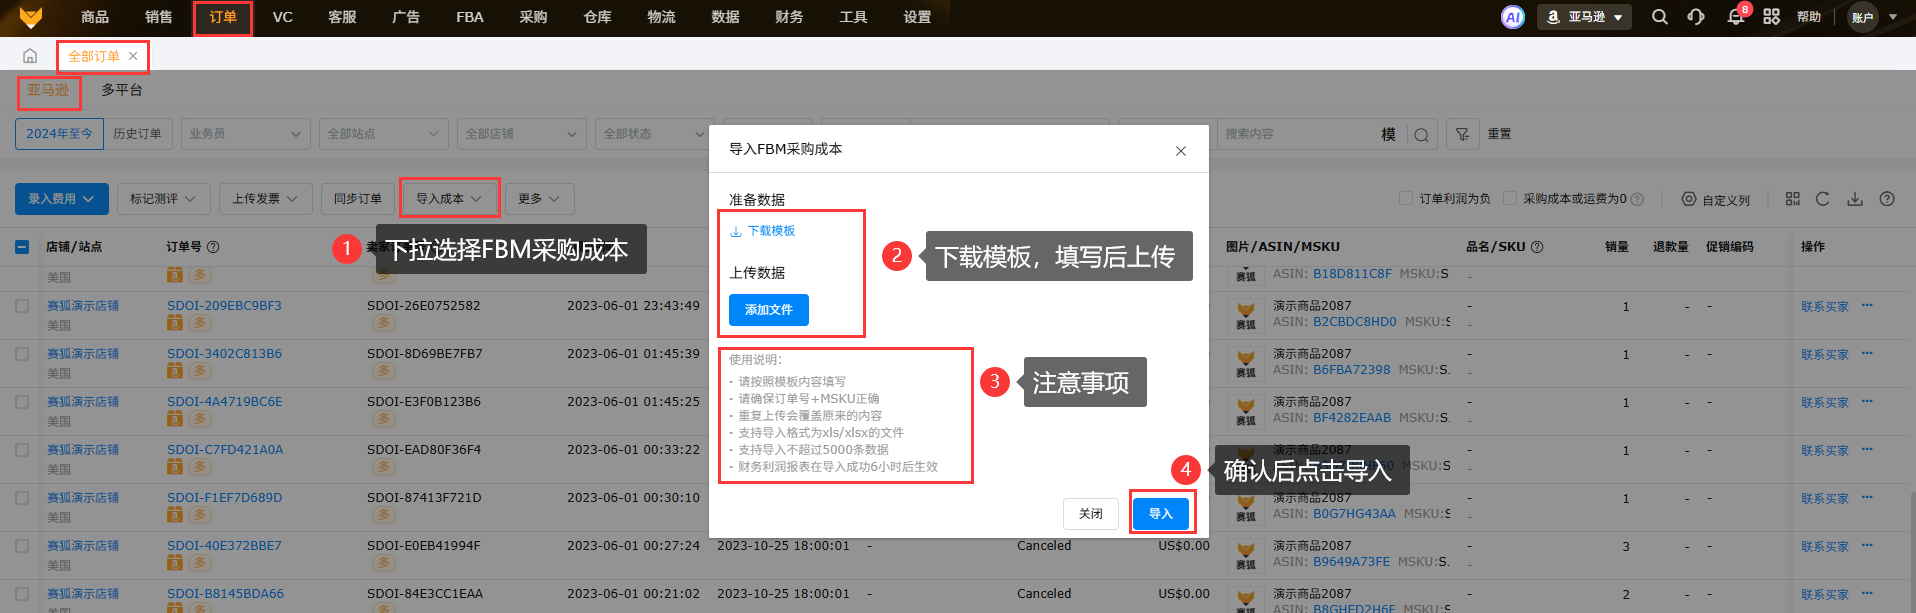Open notifications bell with badge 8
The height and width of the screenshot is (613, 1916).
[x=1736, y=17]
